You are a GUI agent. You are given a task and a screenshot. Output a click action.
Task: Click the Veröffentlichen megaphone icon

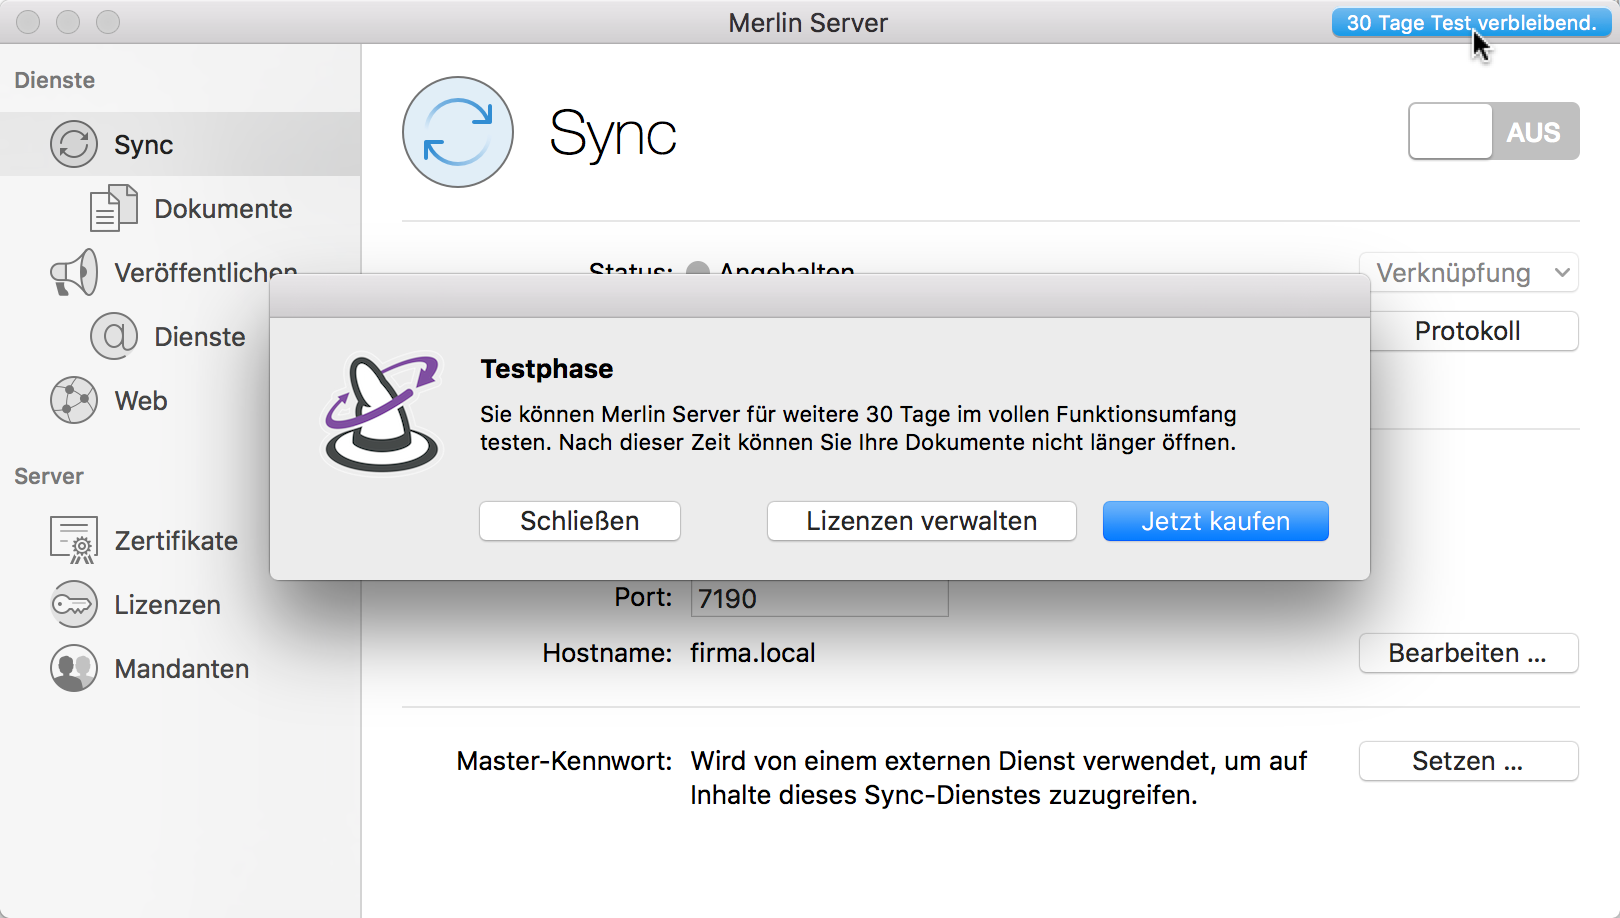click(x=74, y=272)
